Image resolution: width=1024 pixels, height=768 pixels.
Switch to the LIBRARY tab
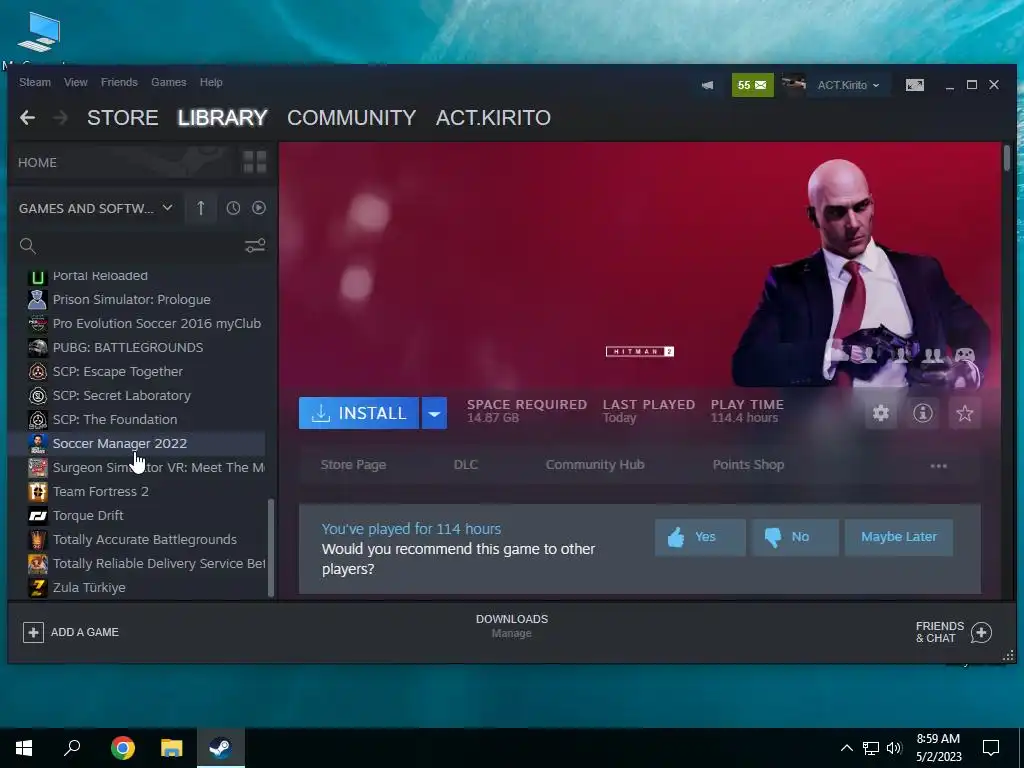pyautogui.click(x=222, y=118)
